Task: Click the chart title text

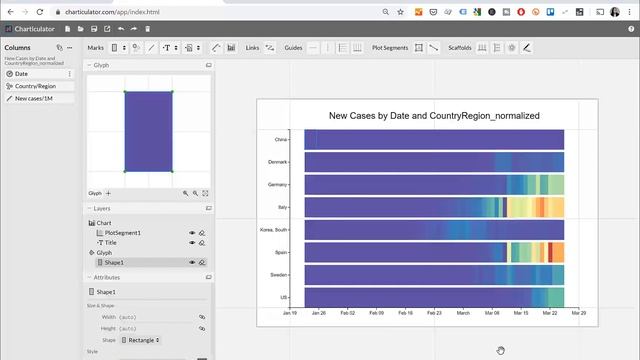Action: [x=434, y=116]
